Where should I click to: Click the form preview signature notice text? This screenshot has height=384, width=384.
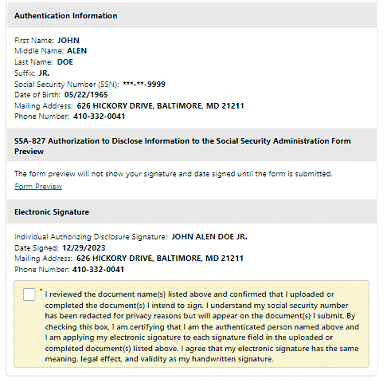point(173,174)
